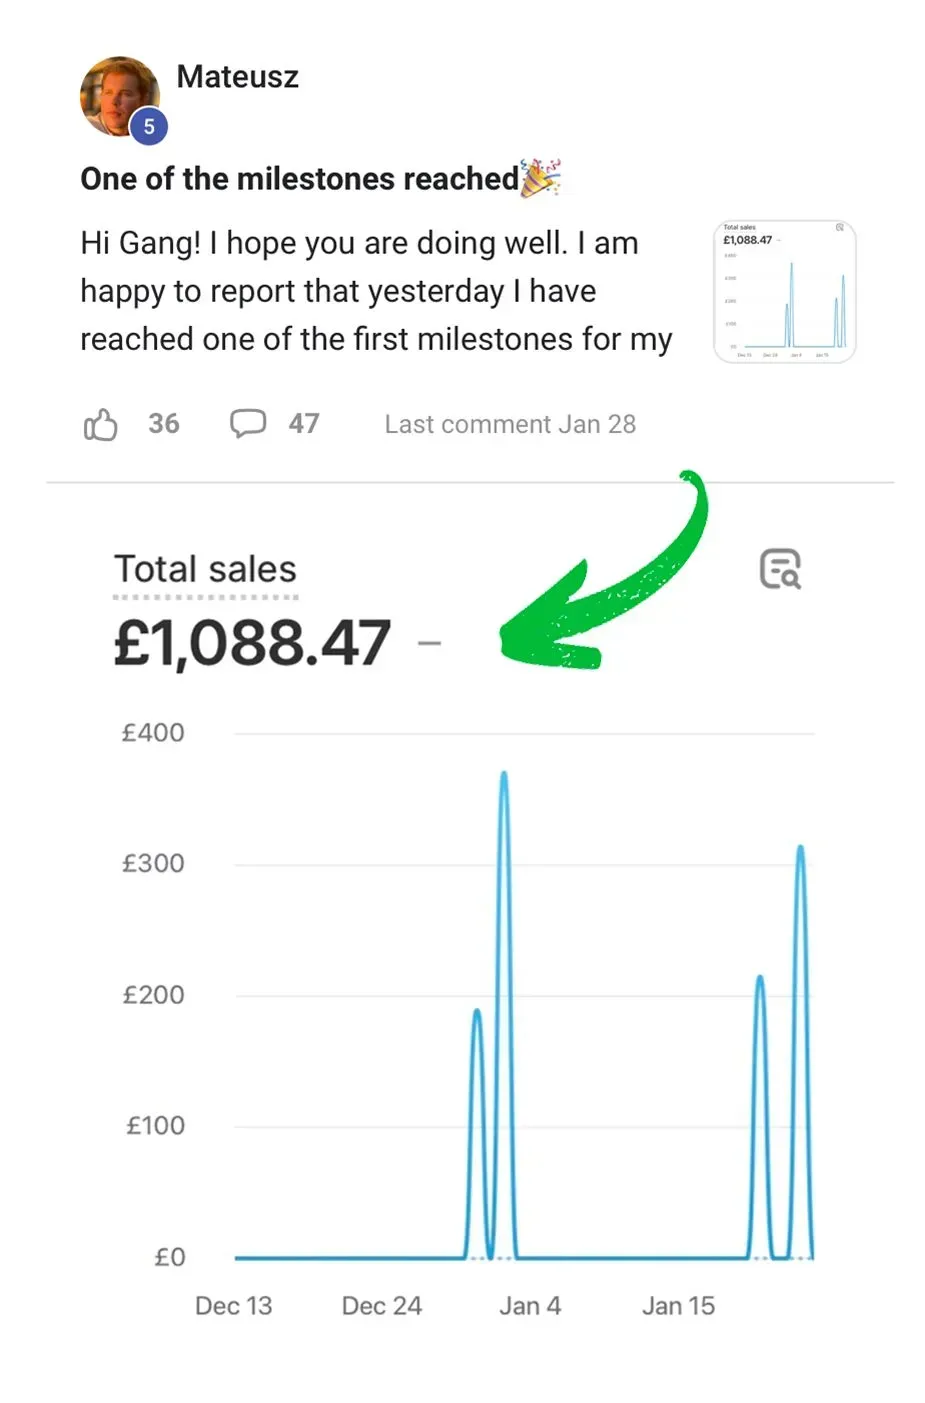Click the £1,088.47 total amount
The image size is (925, 1403).
252,643
